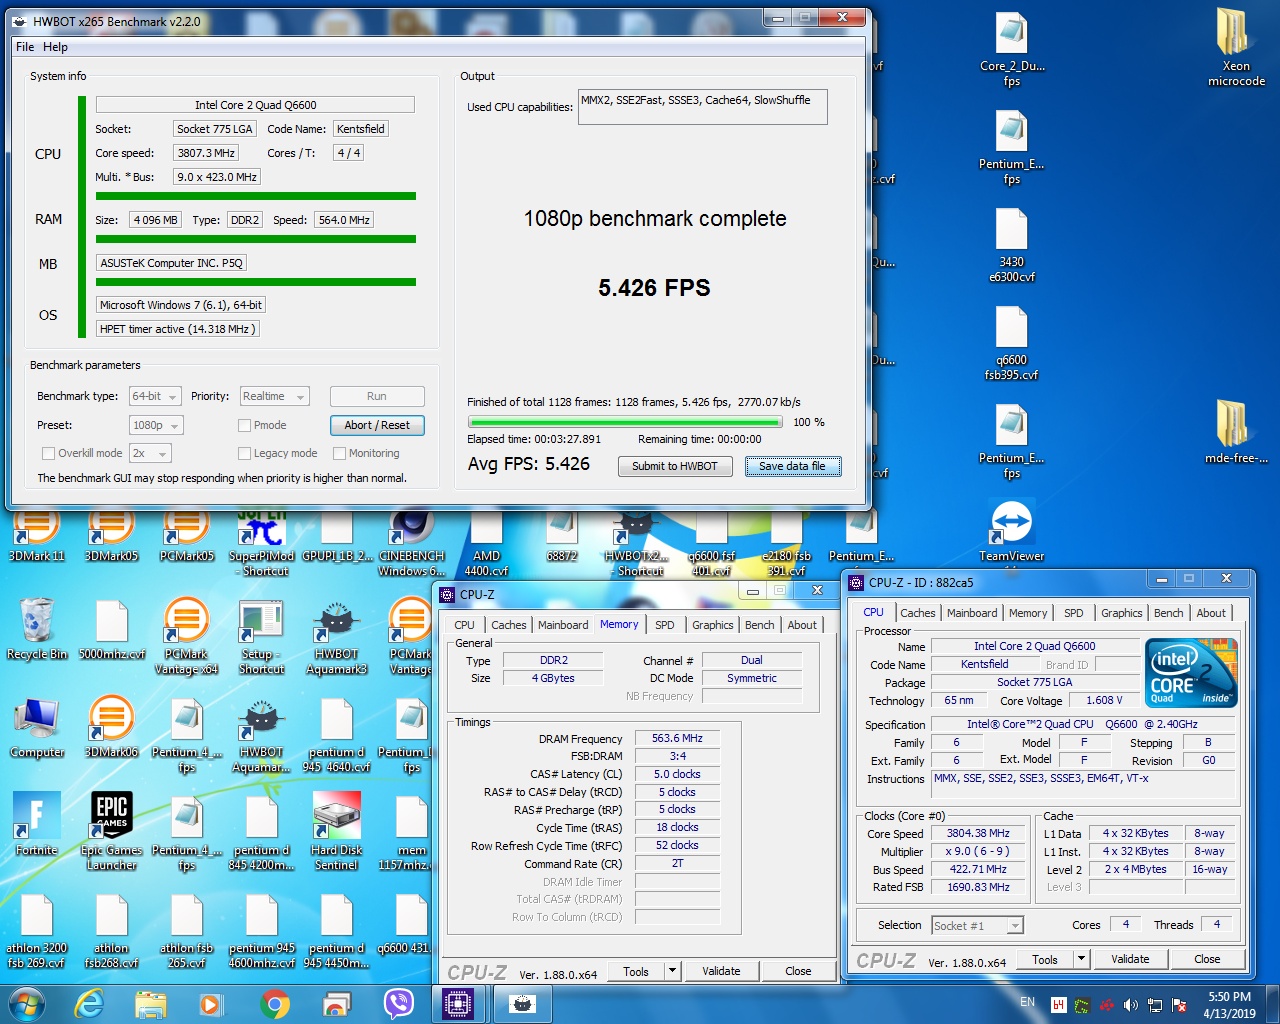Switch to SPD tab in CPU-Z Memory window
Viewport: 1280px width, 1024px height.
665,625
